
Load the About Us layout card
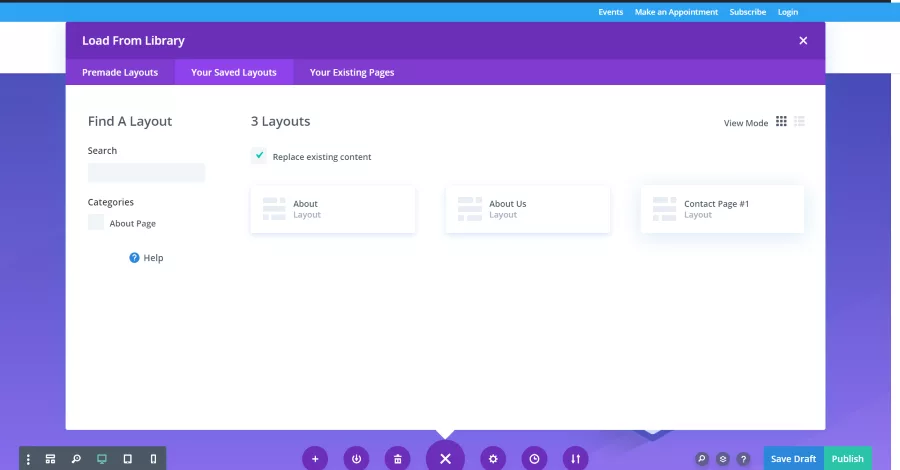coord(527,209)
